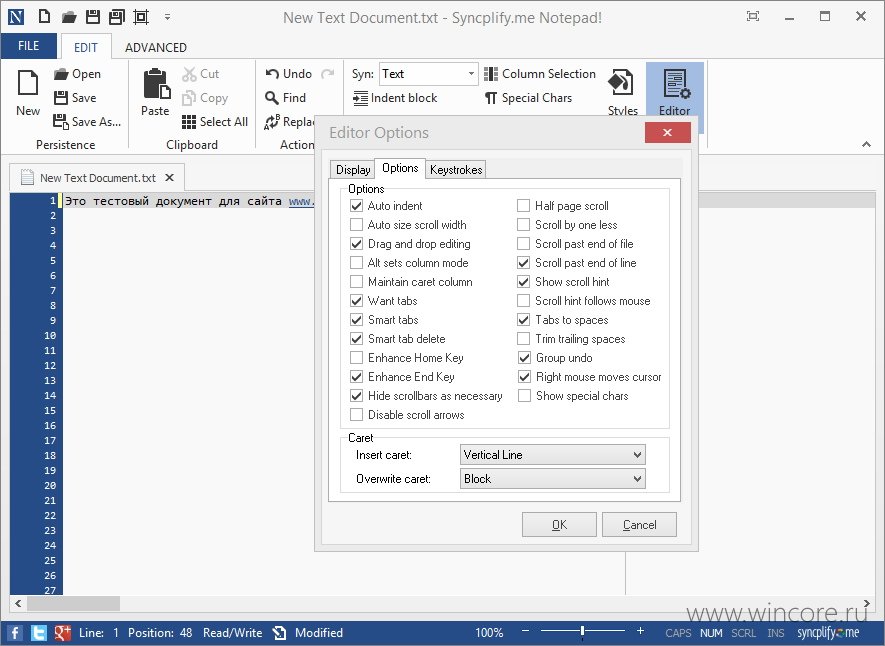Enable Maintain caret column

(x=356, y=282)
